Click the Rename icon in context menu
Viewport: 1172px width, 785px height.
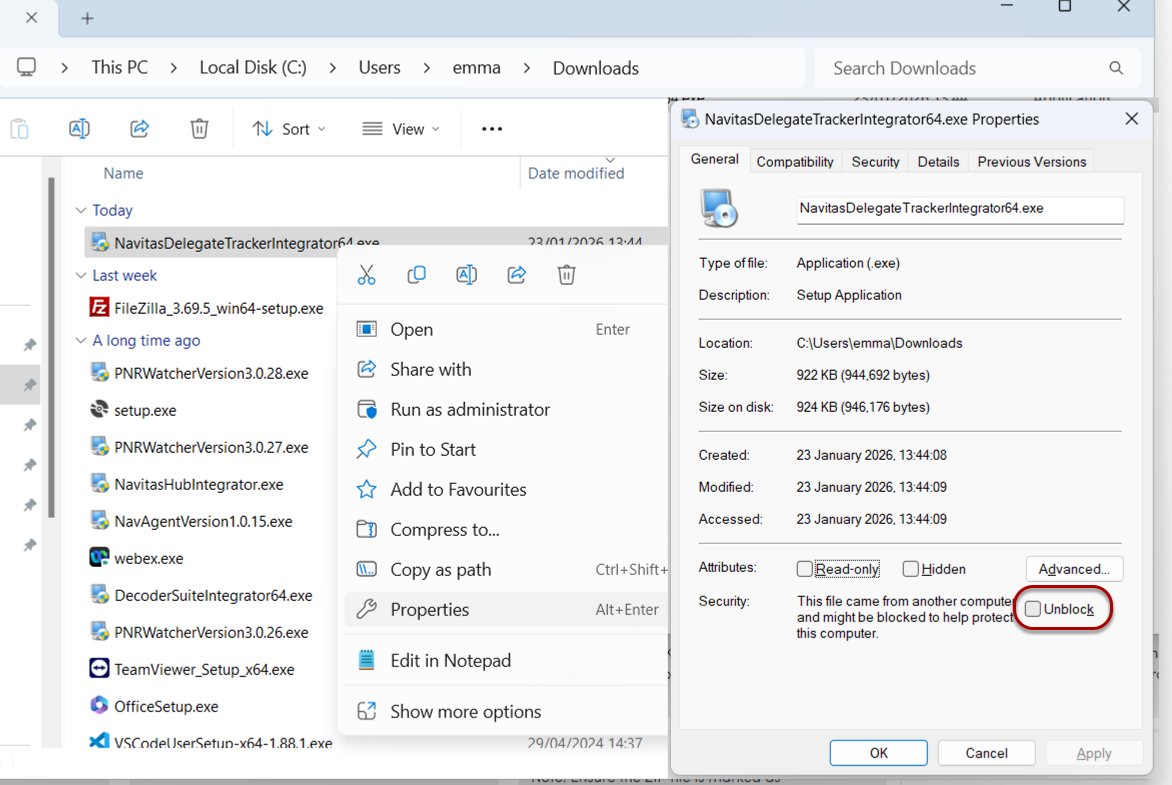[x=466, y=275]
